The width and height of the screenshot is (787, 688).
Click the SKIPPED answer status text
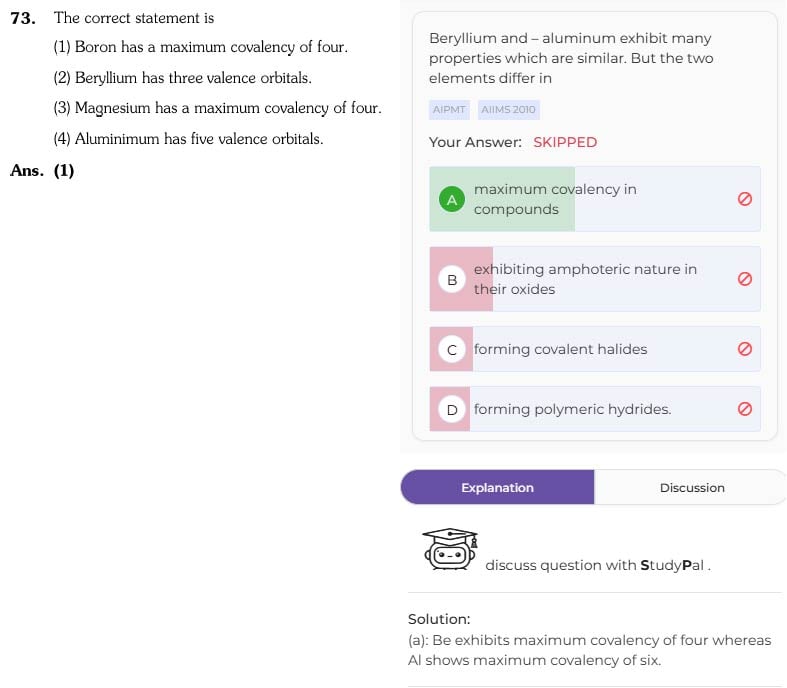[565, 142]
